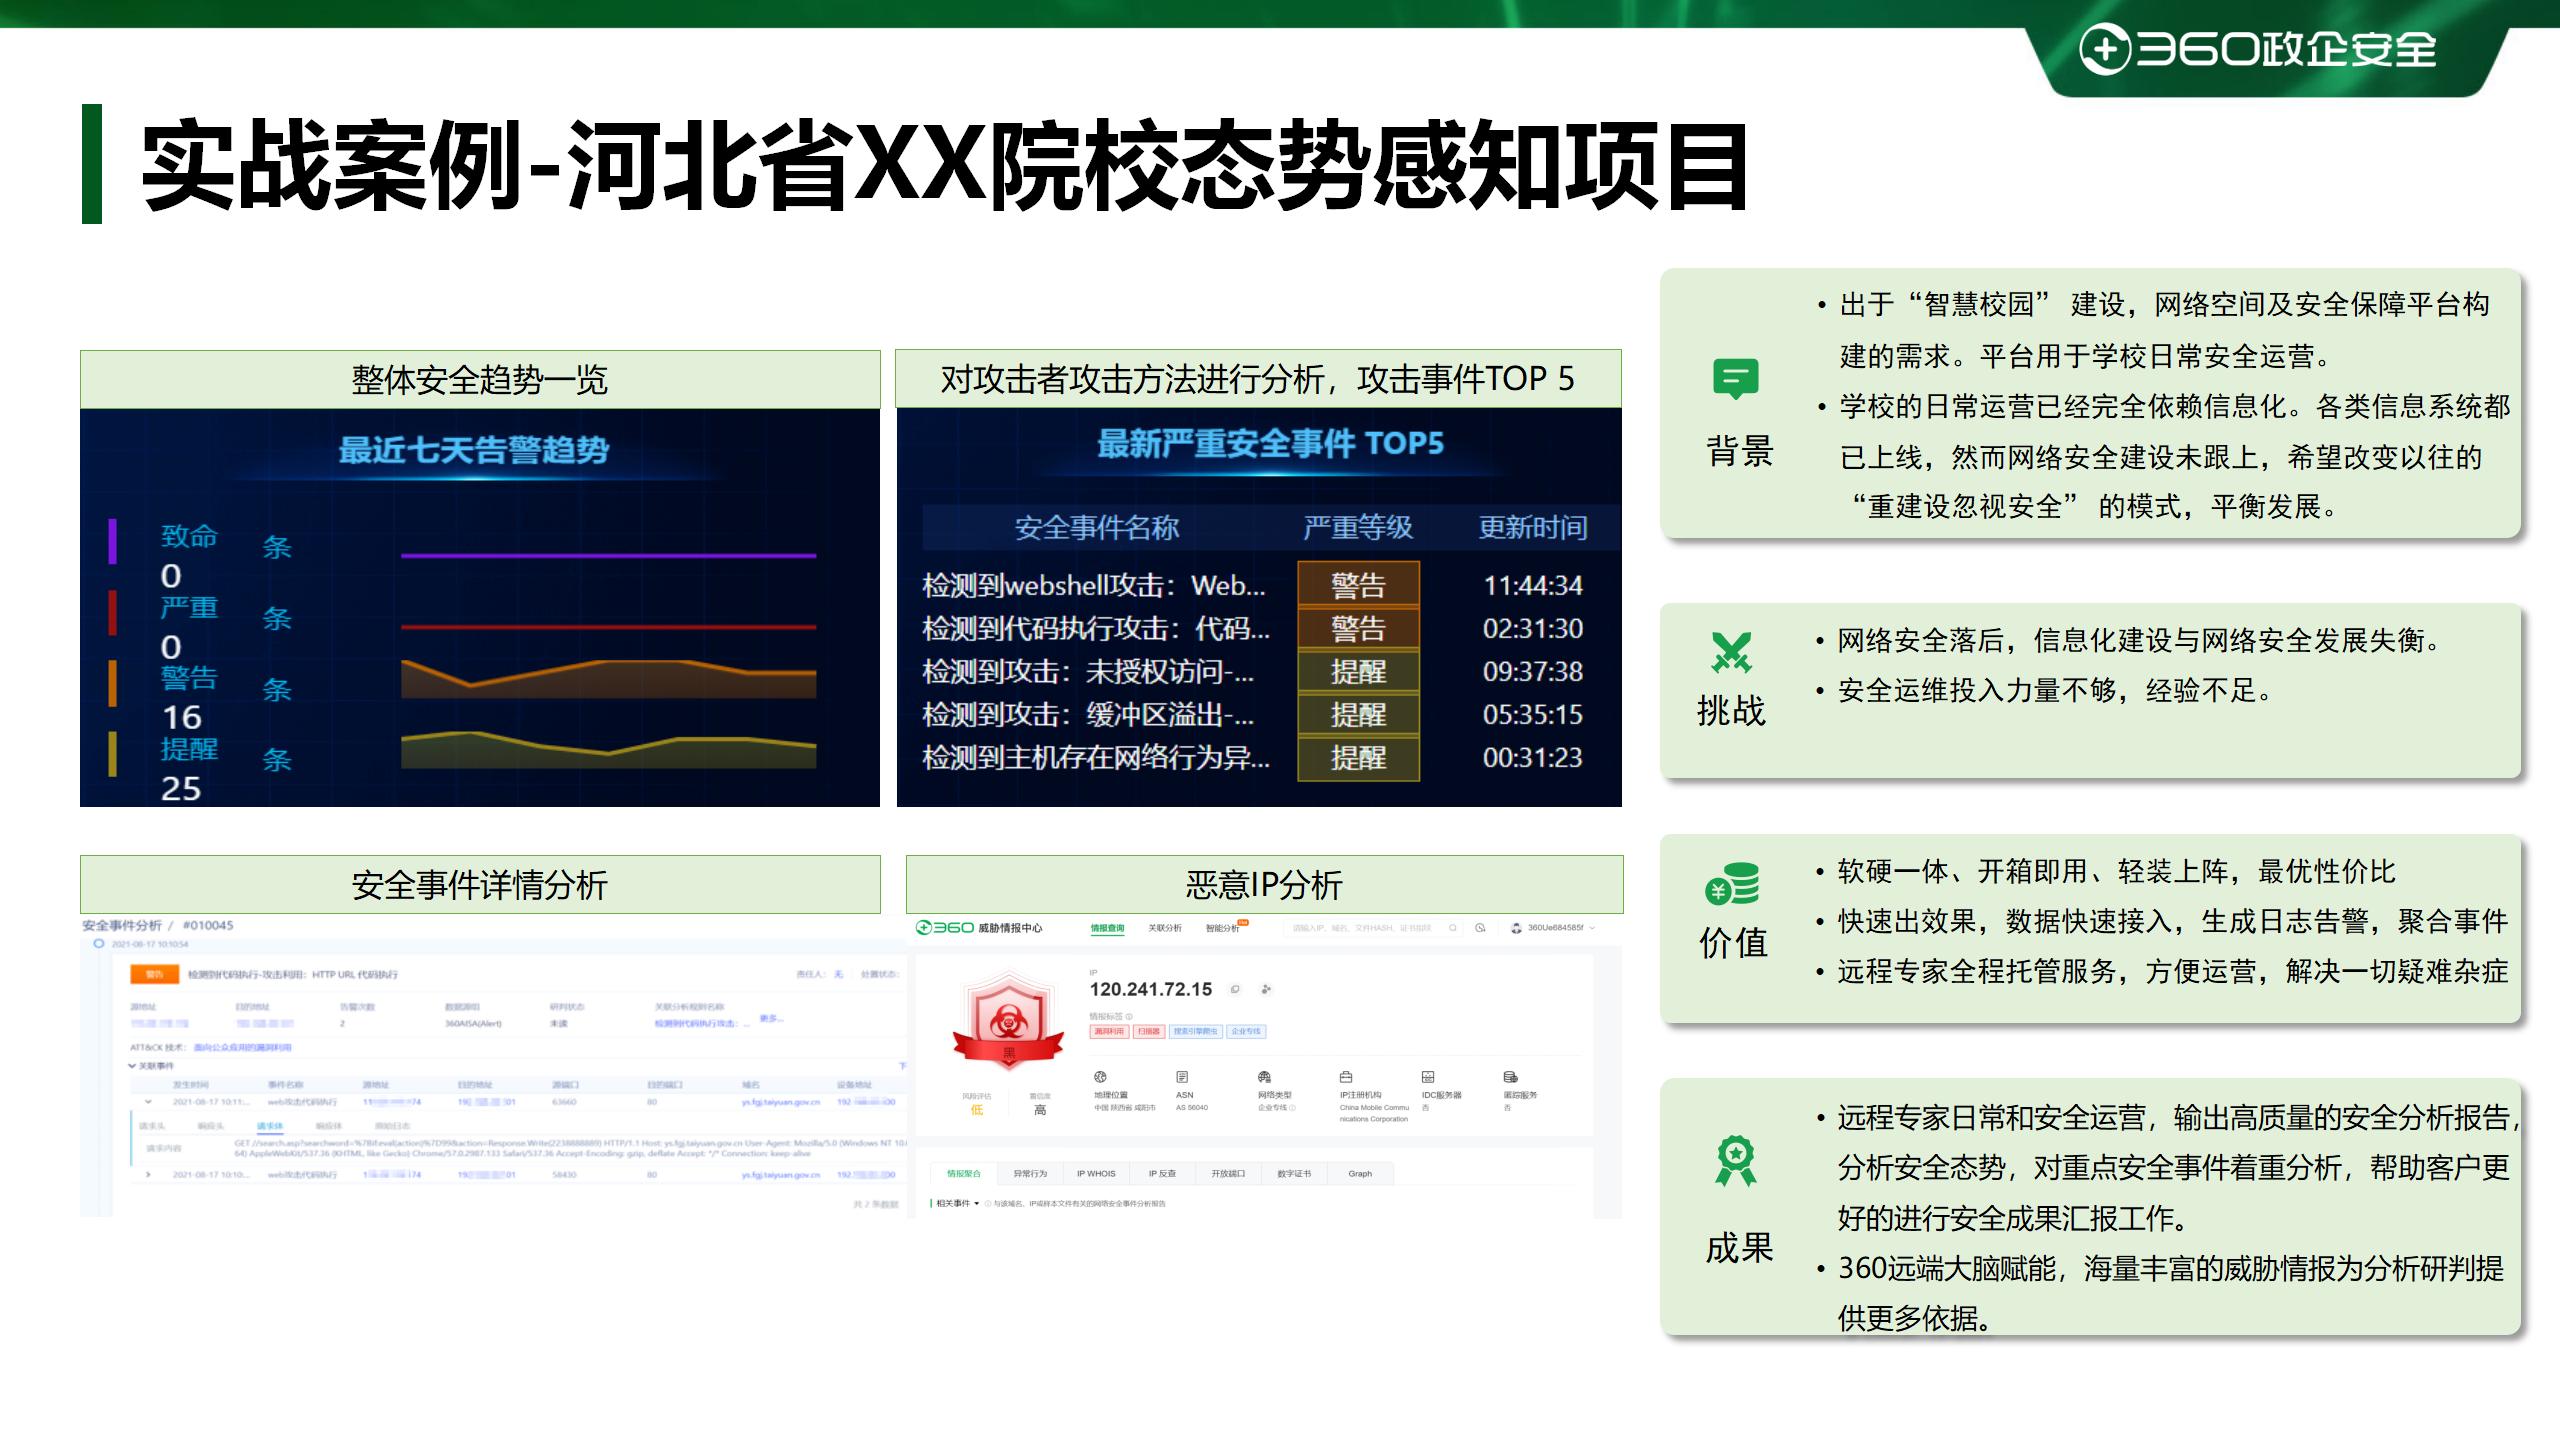
Task: Click the 360 威胁情报中心 logo
Action: pos(979,928)
